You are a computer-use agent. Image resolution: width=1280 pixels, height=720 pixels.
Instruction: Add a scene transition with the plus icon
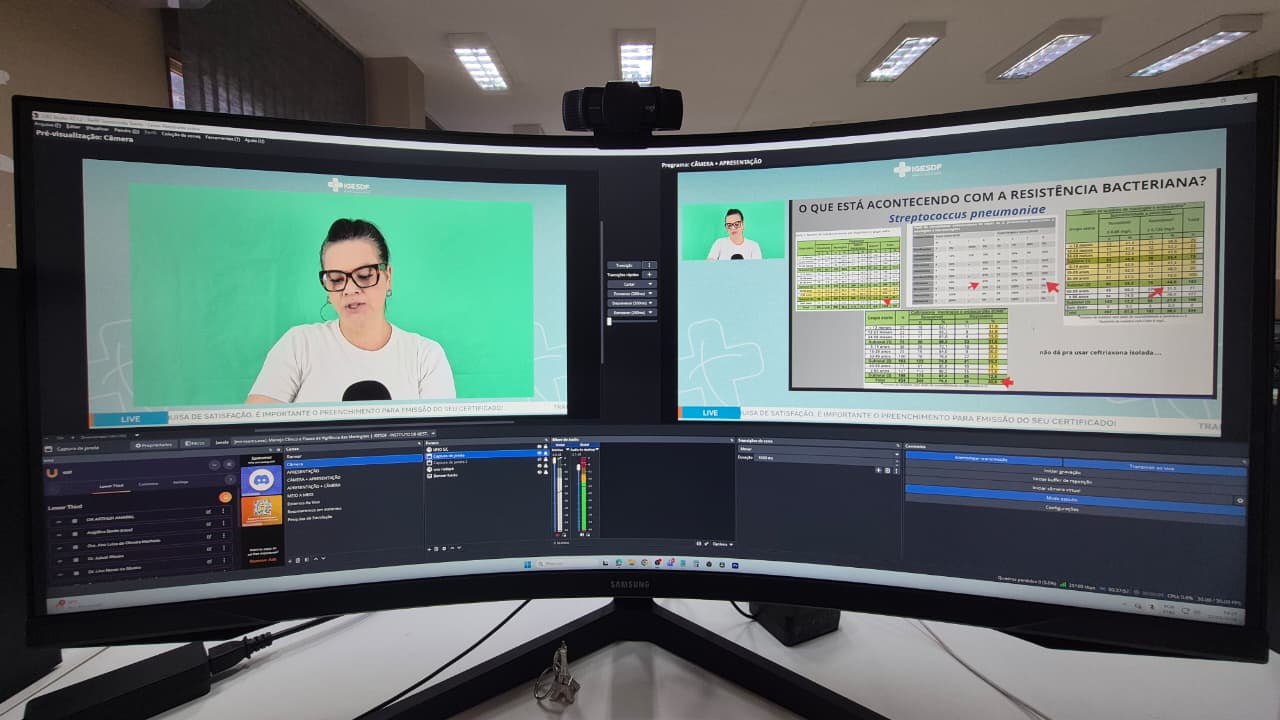(x=878, y=470)
